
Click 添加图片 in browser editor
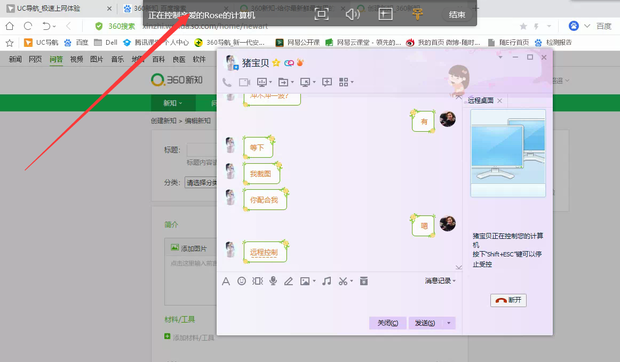[189, 248]
